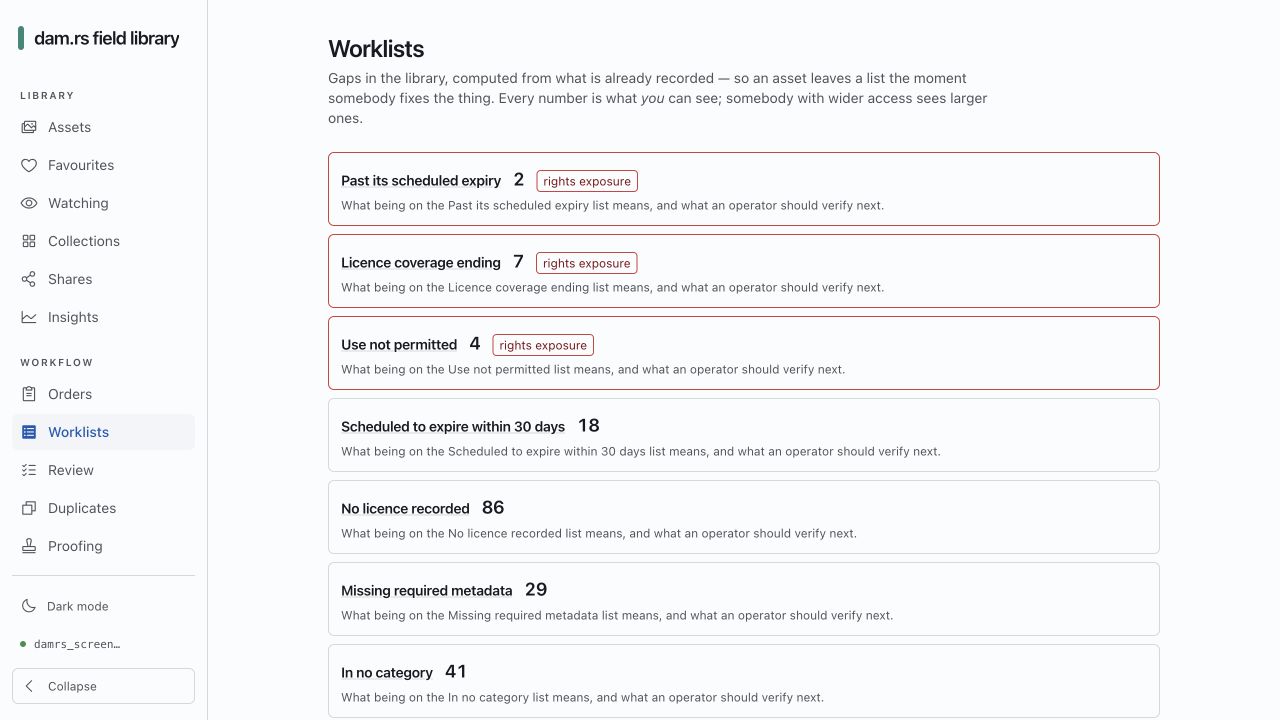Open the In no category worklist

coord(744,681)
